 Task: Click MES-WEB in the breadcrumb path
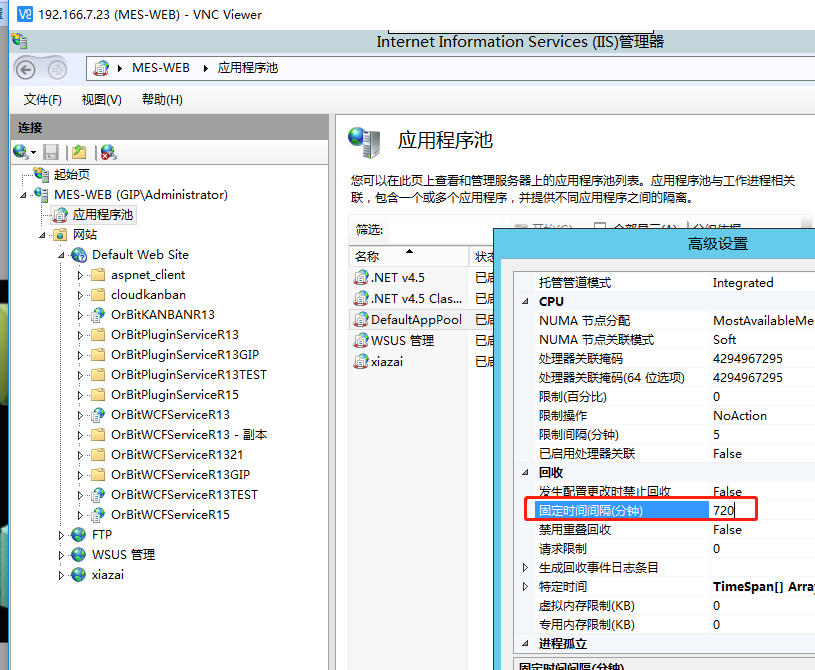click(x=161, y=68)
